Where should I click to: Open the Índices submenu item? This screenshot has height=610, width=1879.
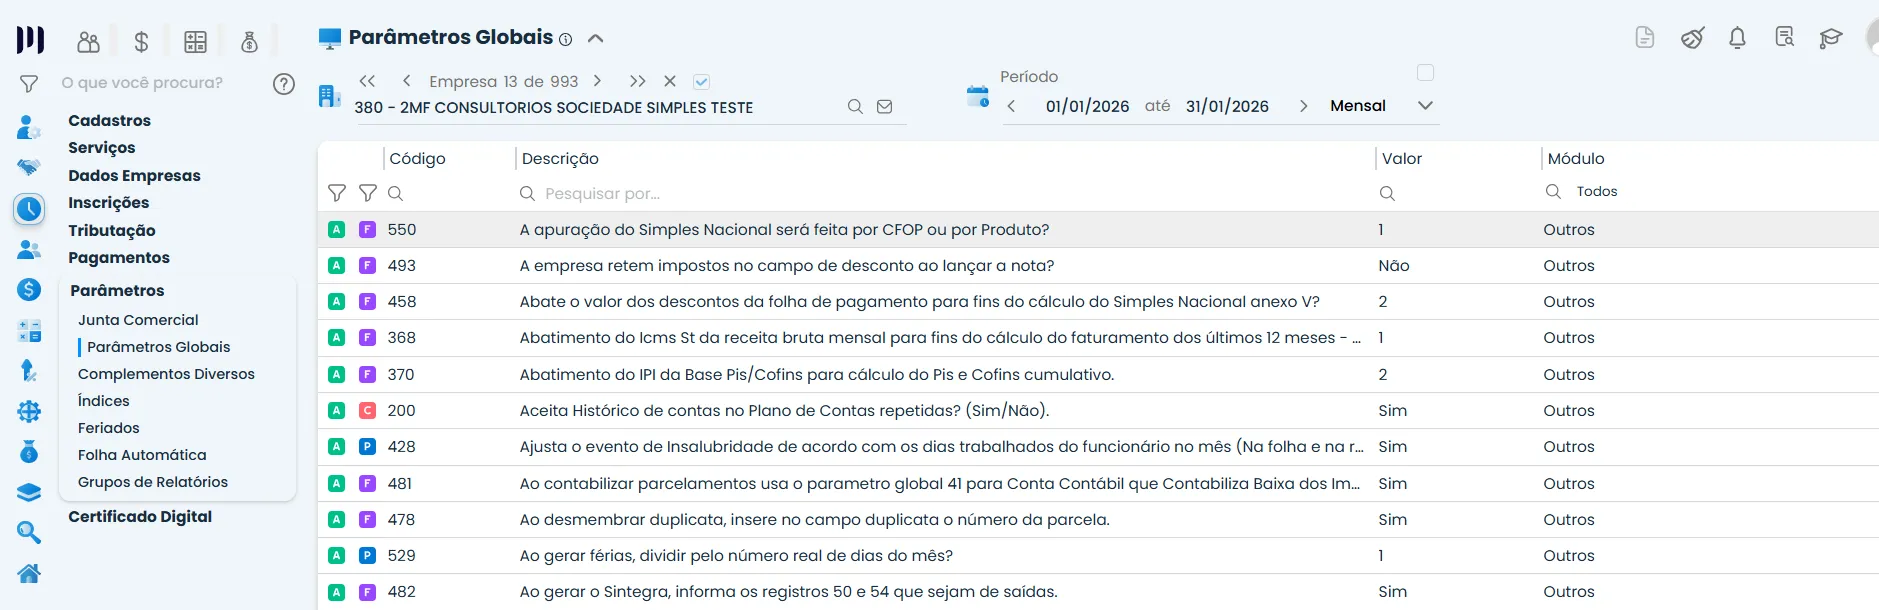104,401
